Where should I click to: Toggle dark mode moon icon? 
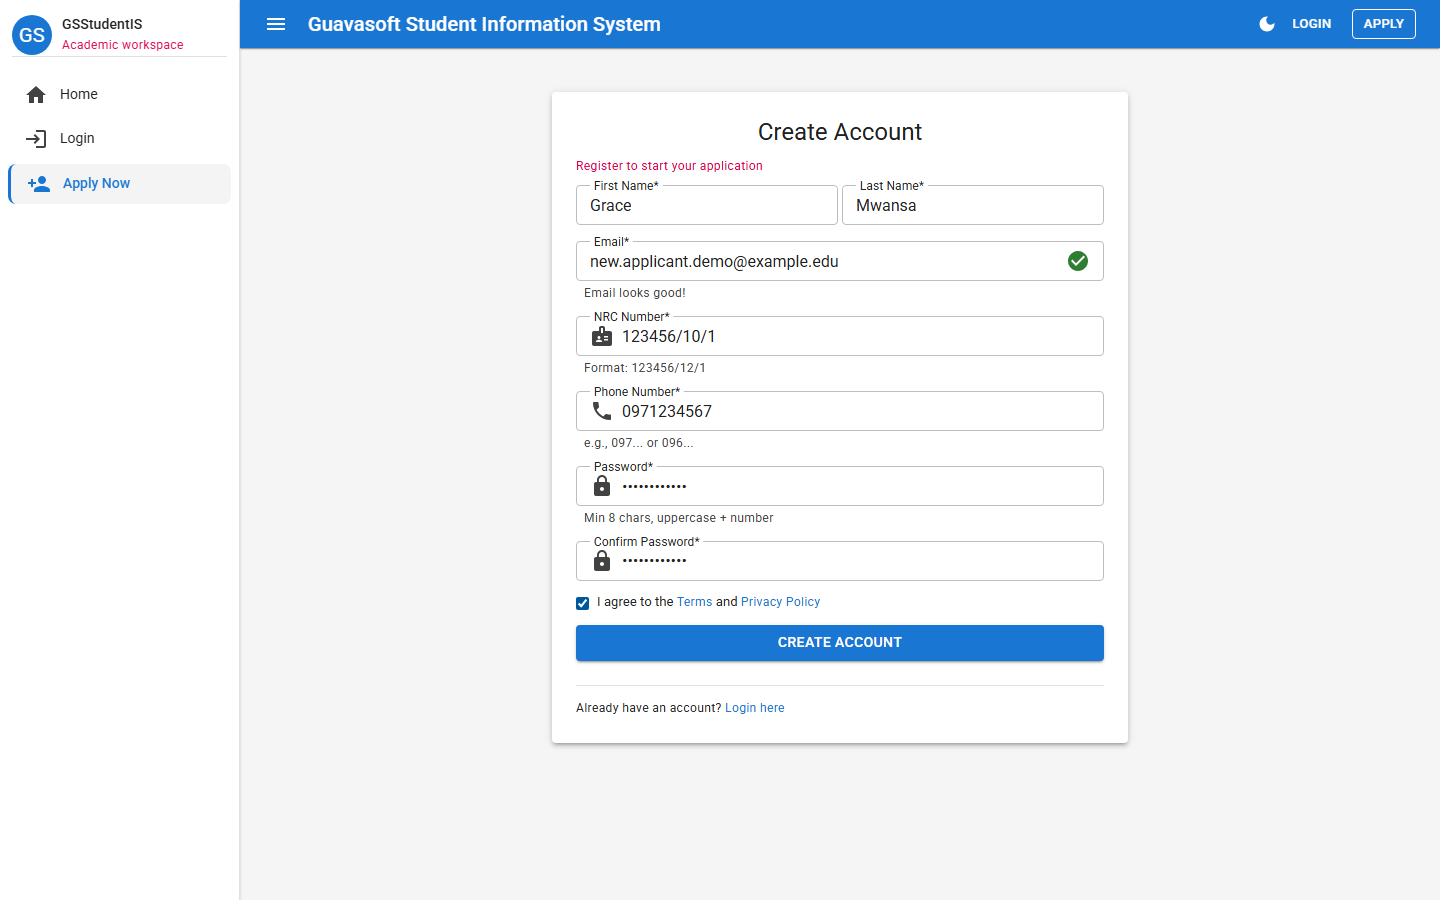[1267, 24]
